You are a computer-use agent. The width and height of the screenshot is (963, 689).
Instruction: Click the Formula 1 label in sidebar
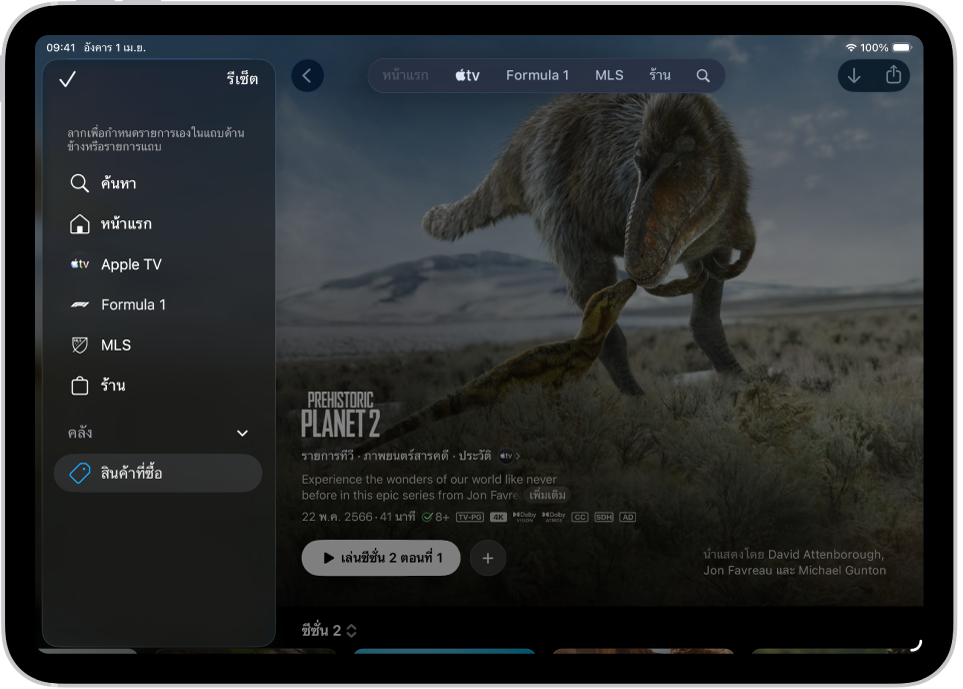(x=133, y=305)
